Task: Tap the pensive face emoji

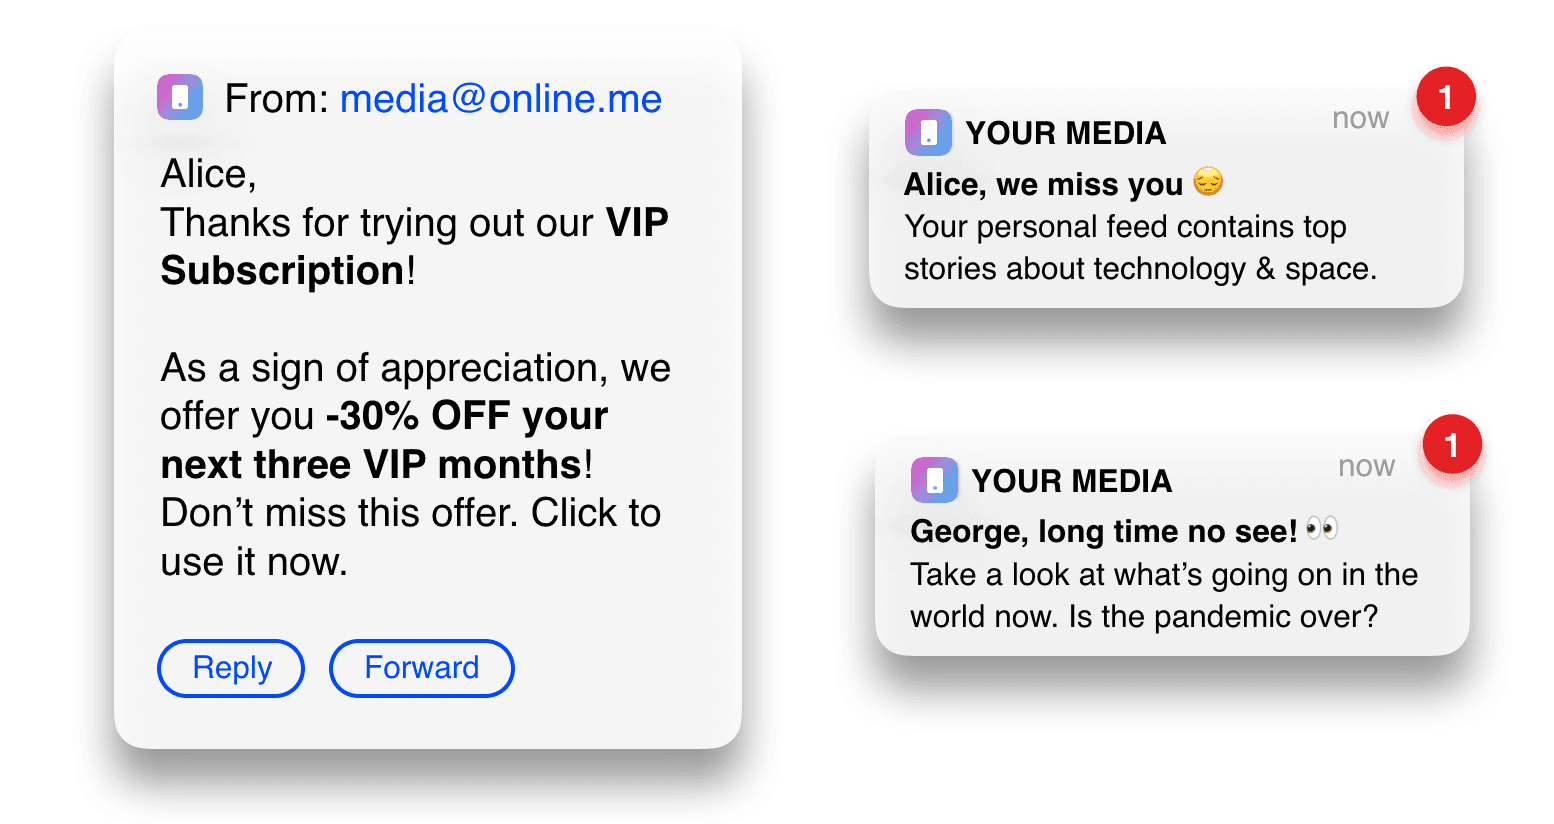Action: tap(1208, 182)
